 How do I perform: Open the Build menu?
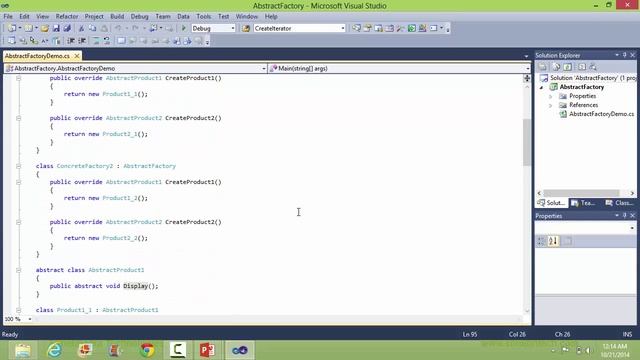pos(117,17)
